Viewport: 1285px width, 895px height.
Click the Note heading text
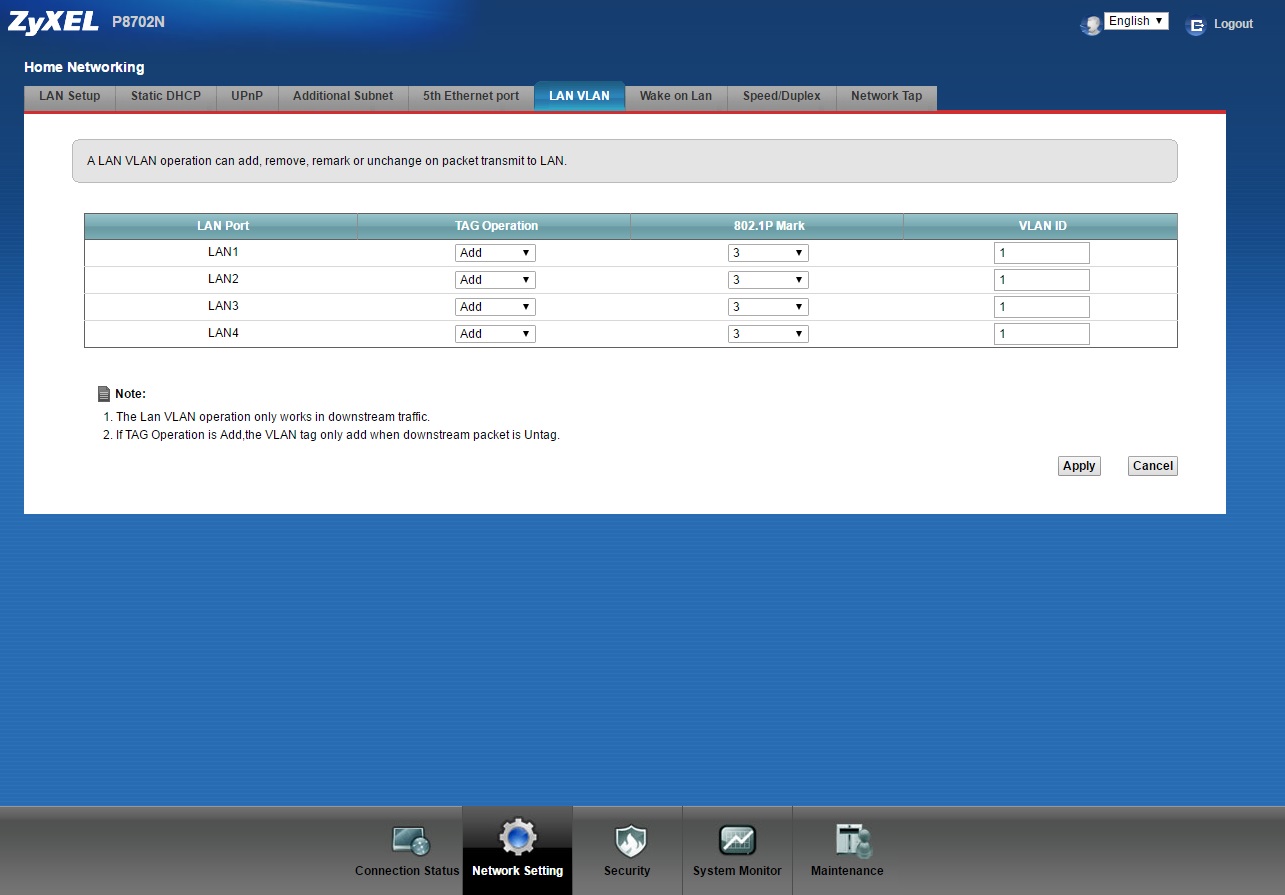[x=130, y=394]
